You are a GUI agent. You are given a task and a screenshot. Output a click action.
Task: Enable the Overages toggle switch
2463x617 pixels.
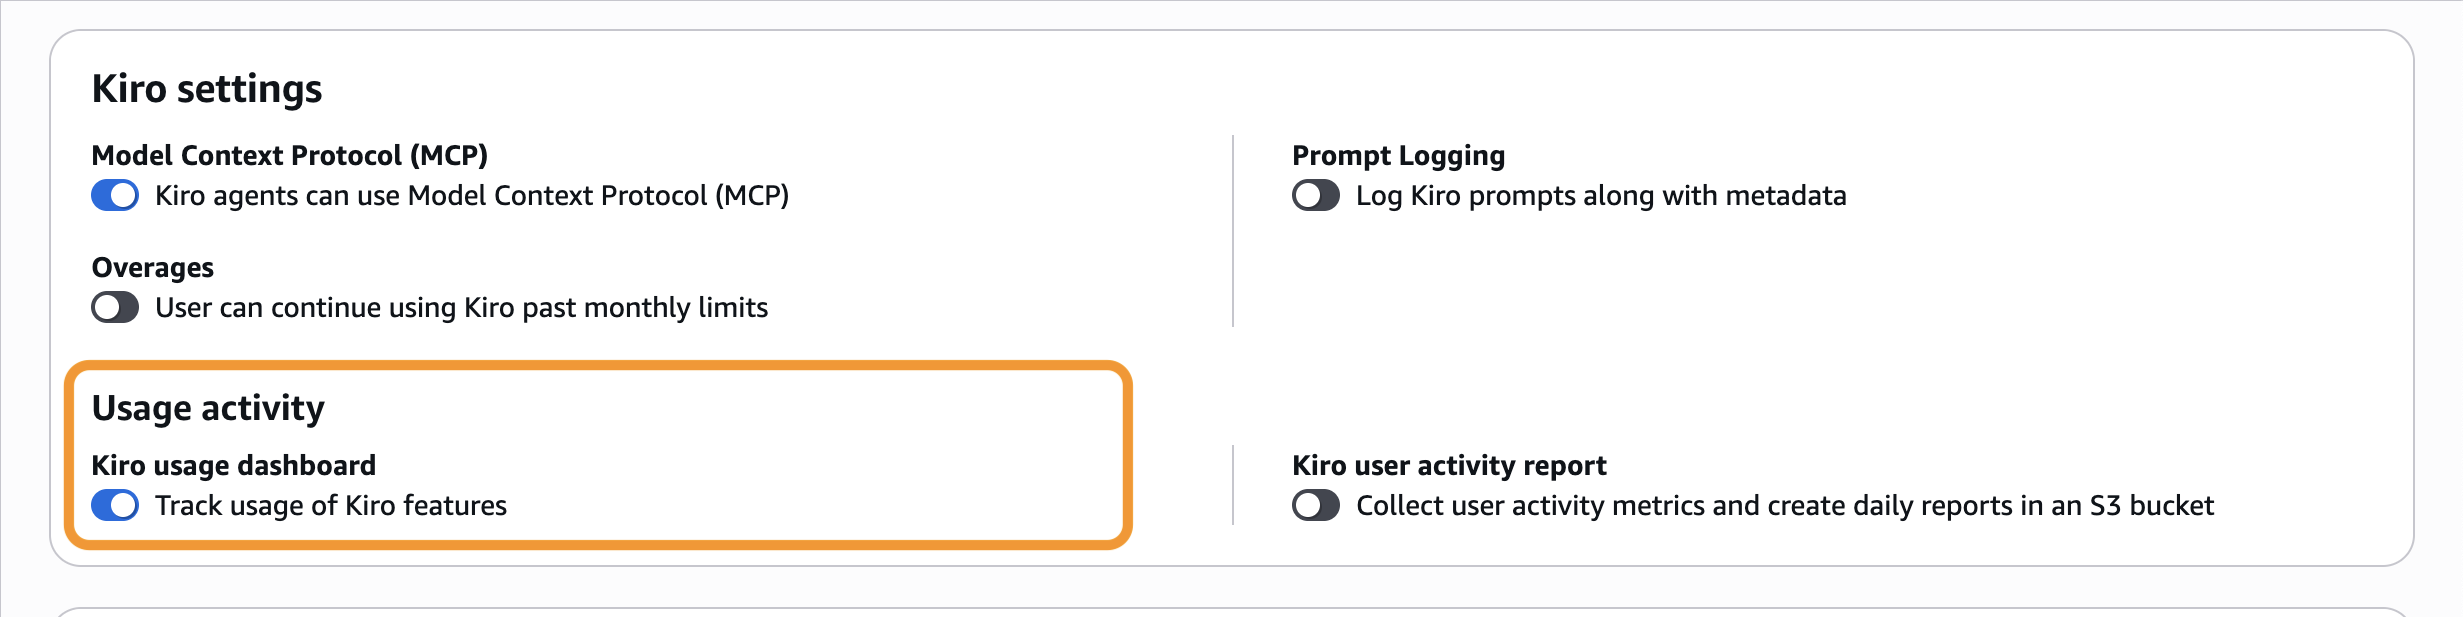(115, 307)
